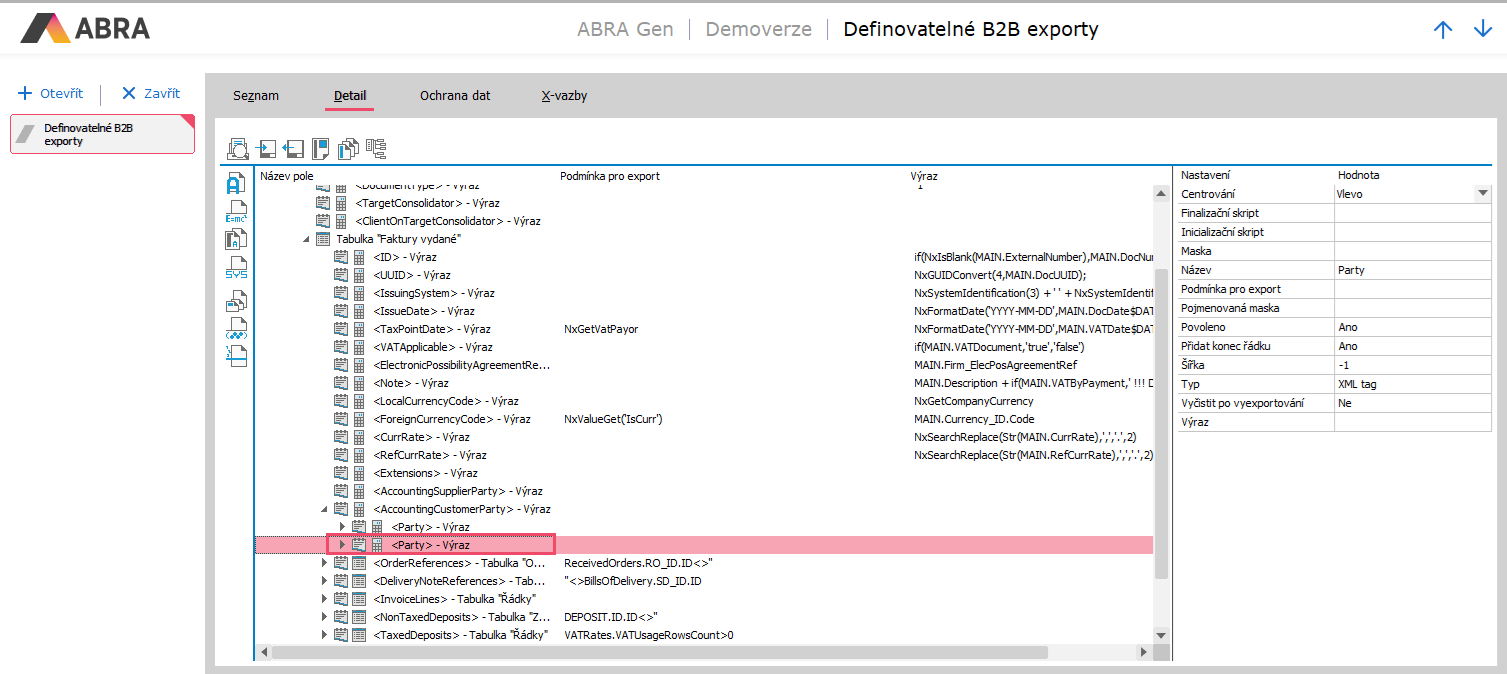The height and width of the screenshot is (674, 1507).
Task: Click the NxGetVatPayor condition cell
Action: (x=601, y=329)
